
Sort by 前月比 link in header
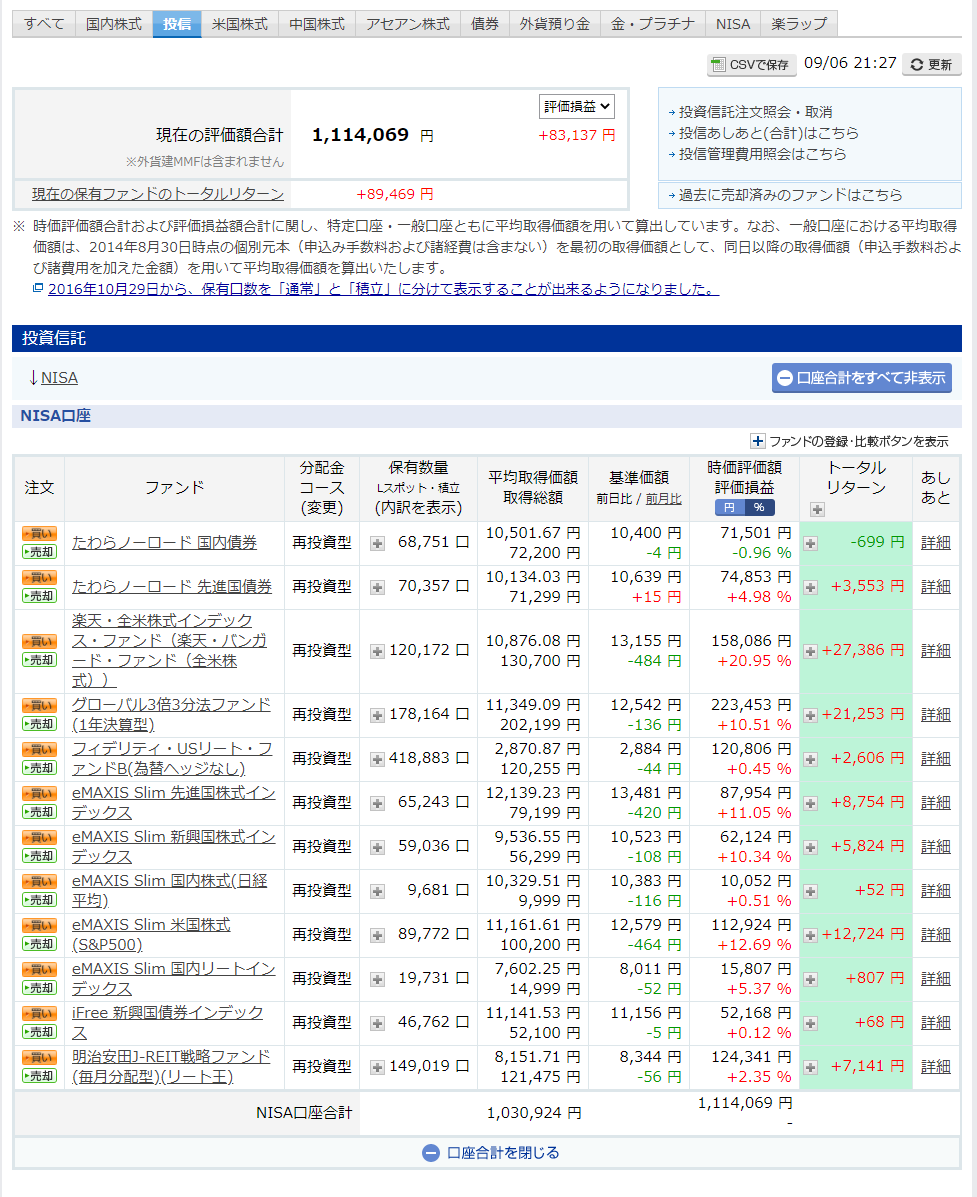(663, 498)
